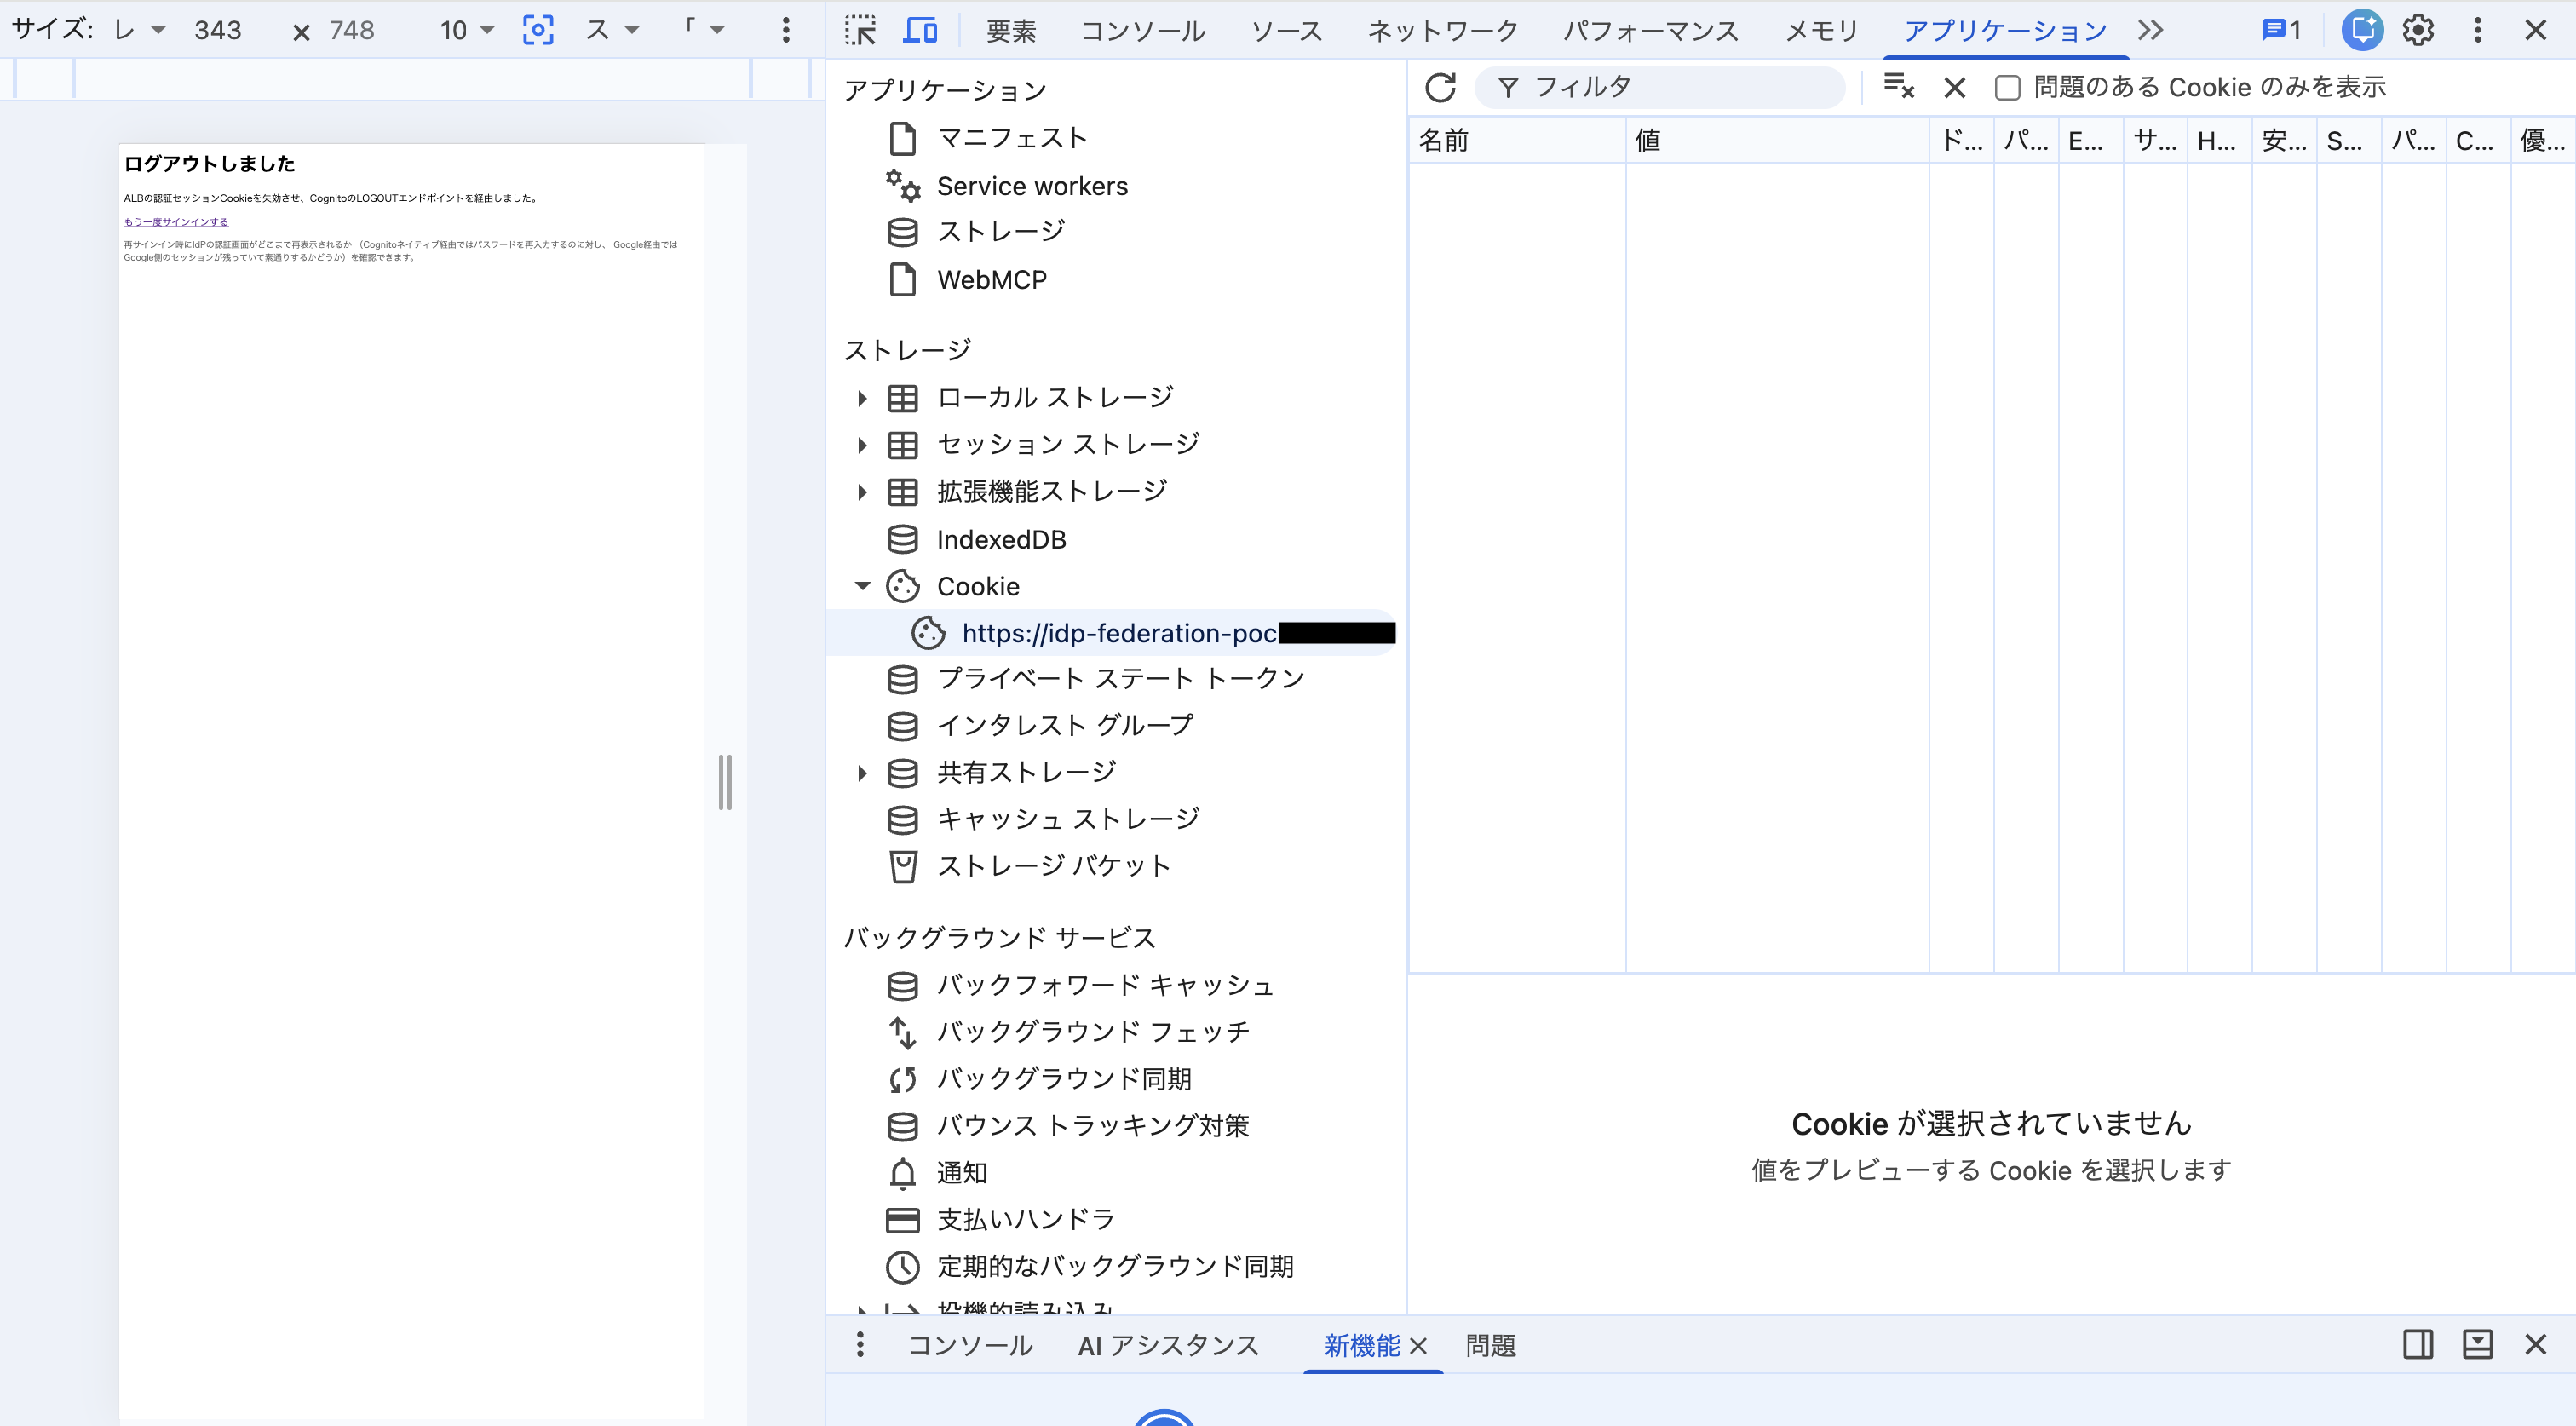2576x1426 pixels.
Task: Open the AI assistance icon in toolbar
Action: coord(2362,30)
